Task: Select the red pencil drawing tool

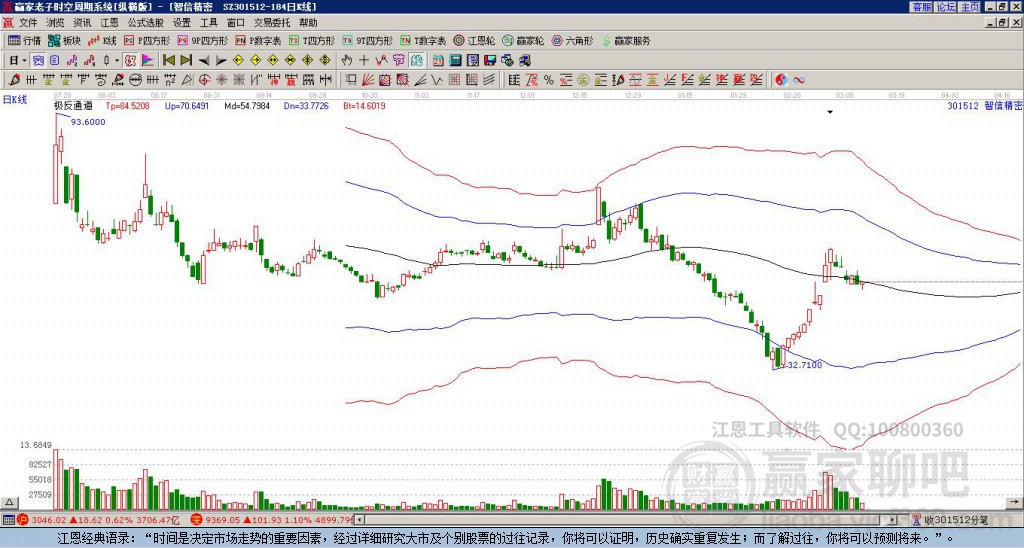Action: click(14, 80)
